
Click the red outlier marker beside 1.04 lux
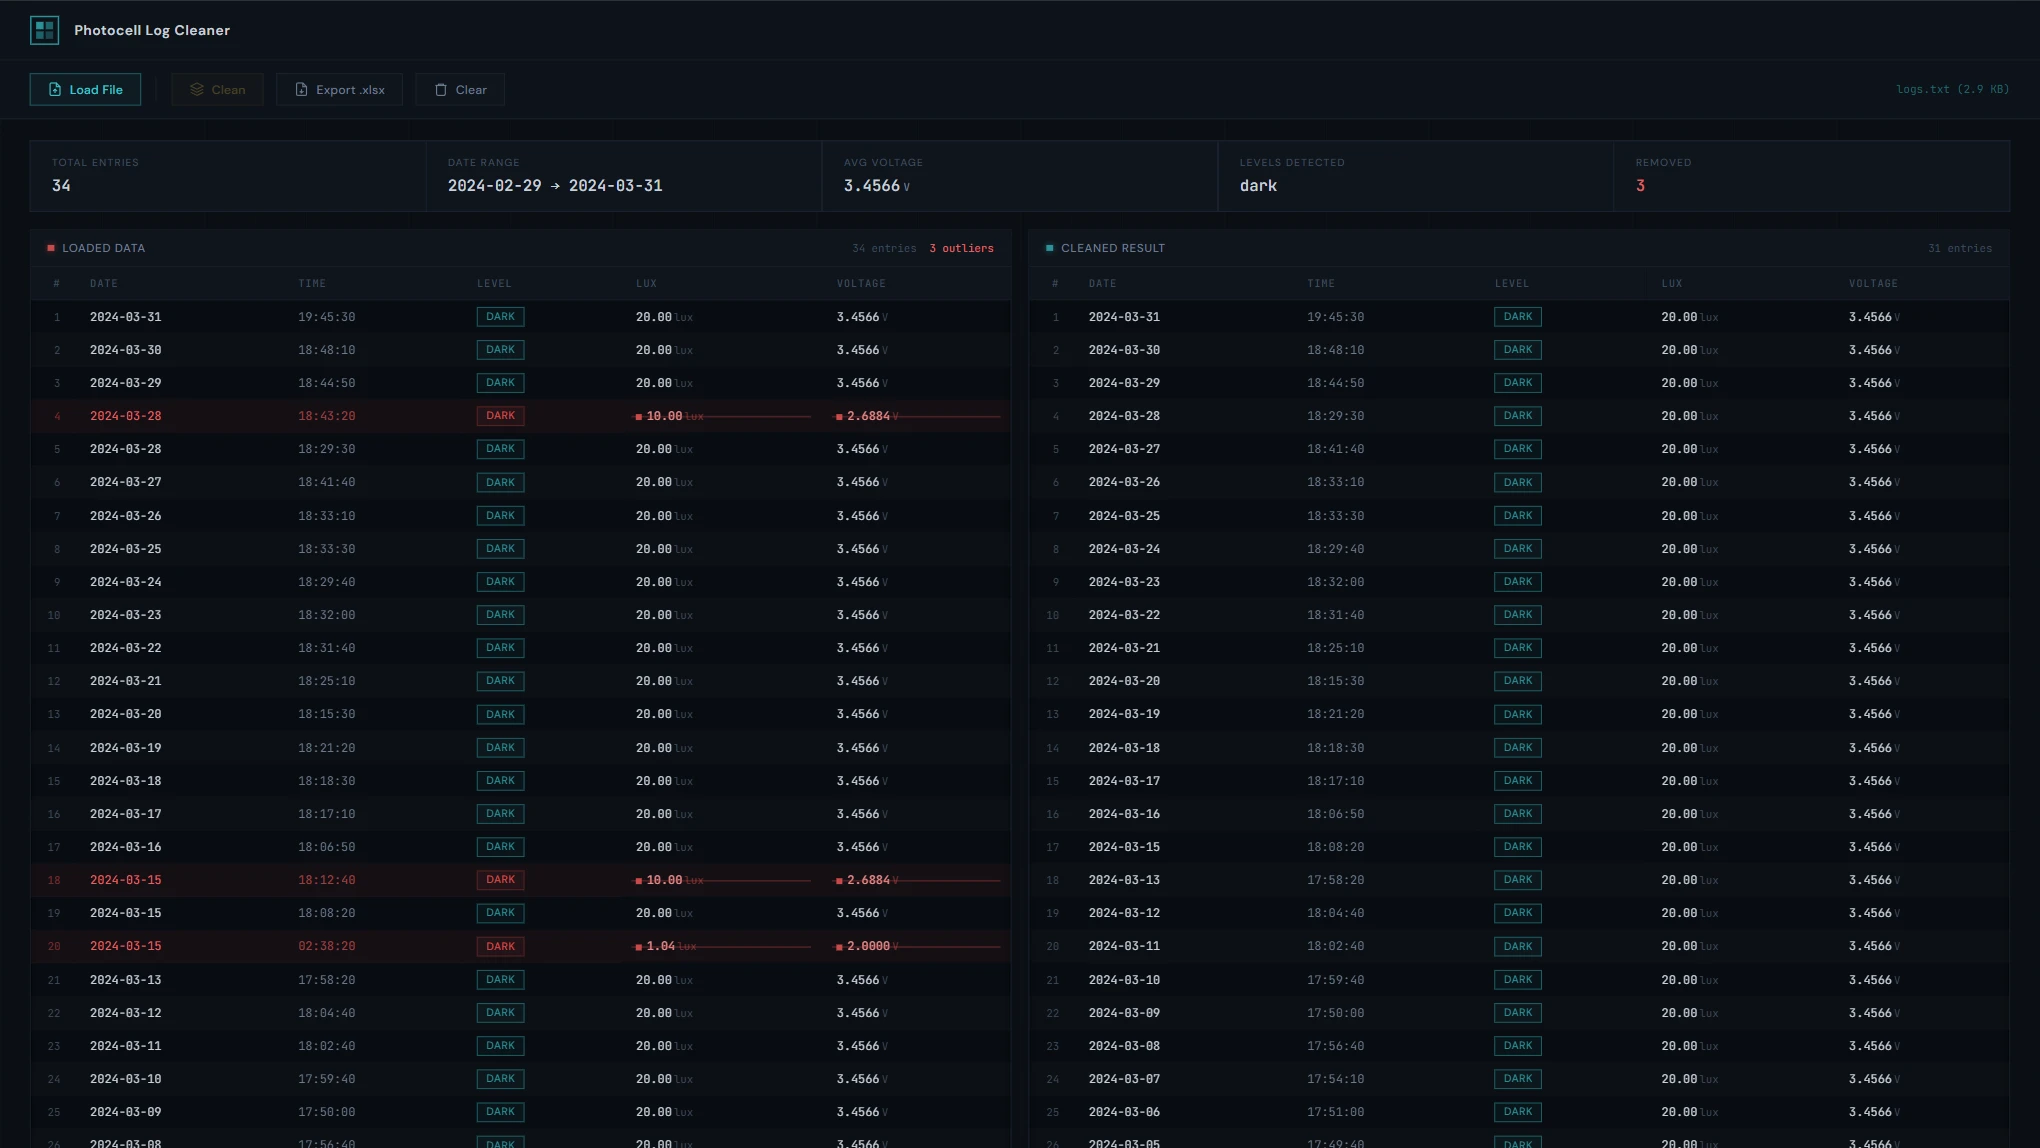coord(639,947)
